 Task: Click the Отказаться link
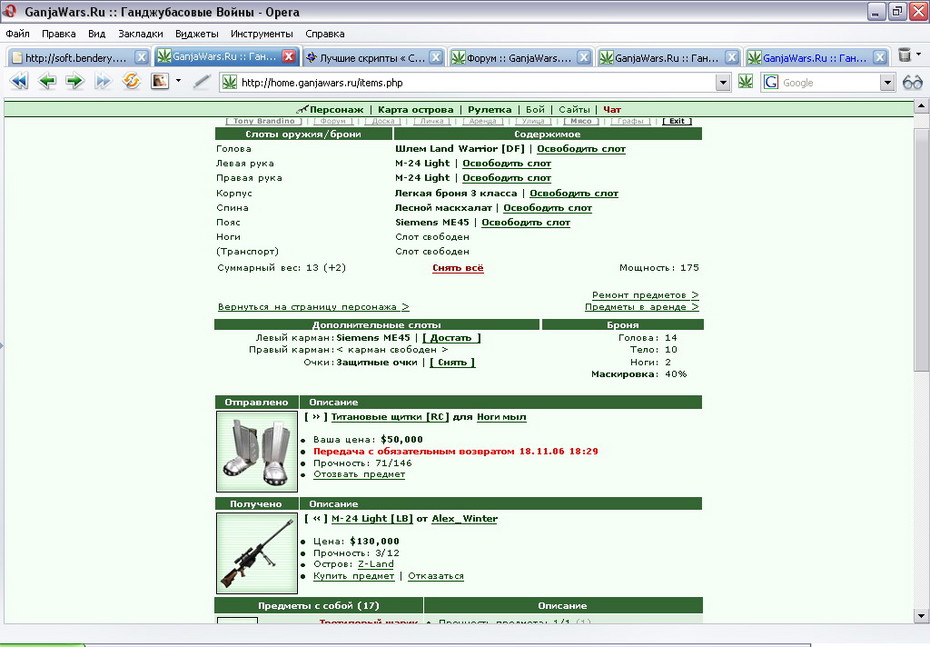(436, 576)
